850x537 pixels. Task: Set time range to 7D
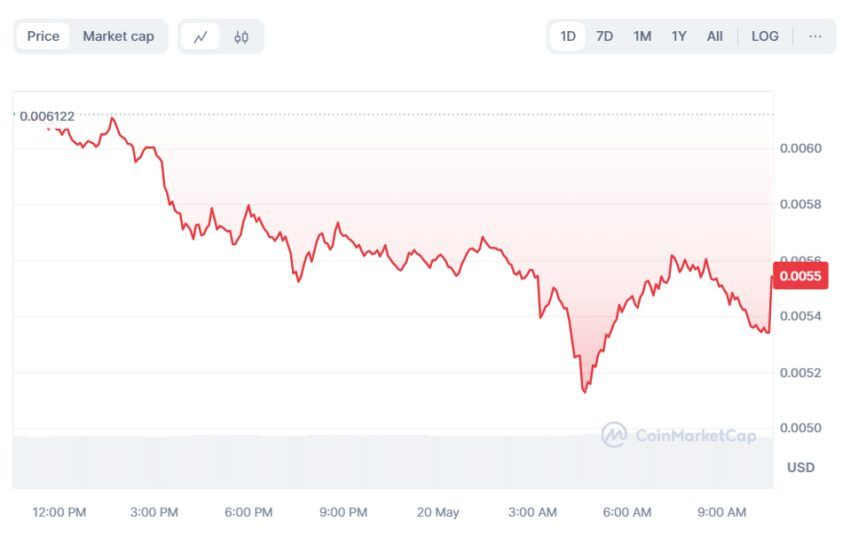[x=604, y=36]
